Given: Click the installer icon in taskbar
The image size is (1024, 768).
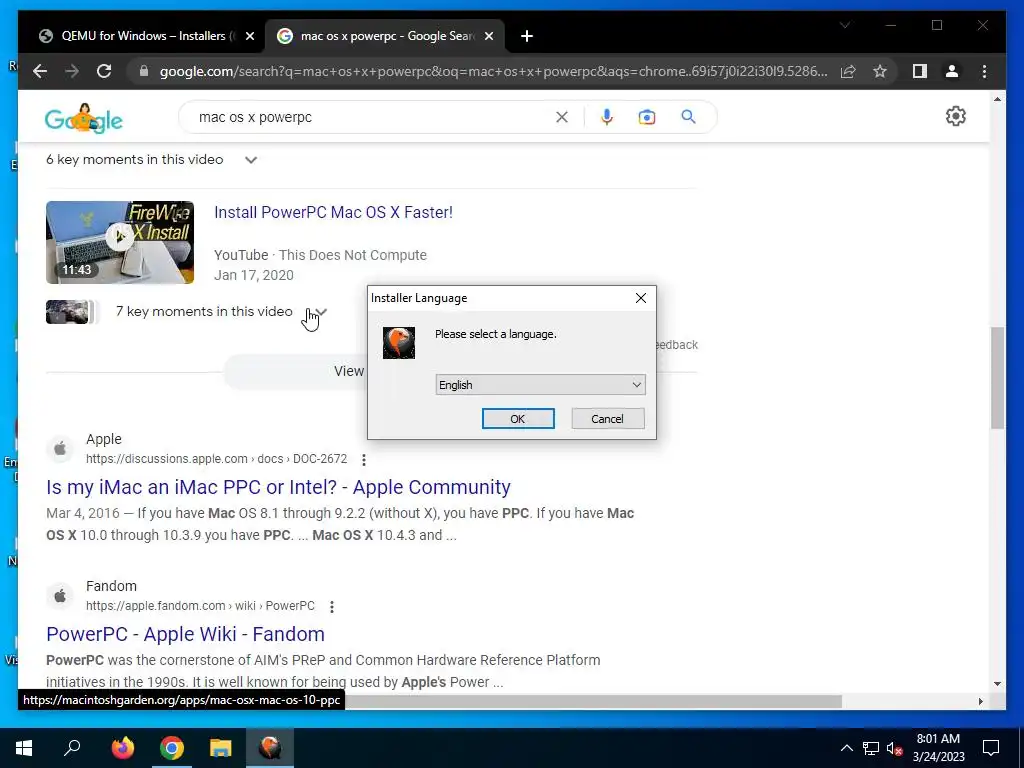Looking at the screenshot, I should click(x=270, y=748).
